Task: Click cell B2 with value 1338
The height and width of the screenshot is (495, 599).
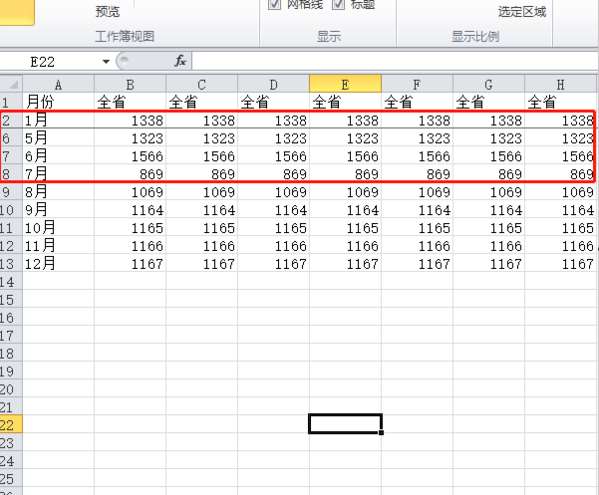Action: coord(130,120)
